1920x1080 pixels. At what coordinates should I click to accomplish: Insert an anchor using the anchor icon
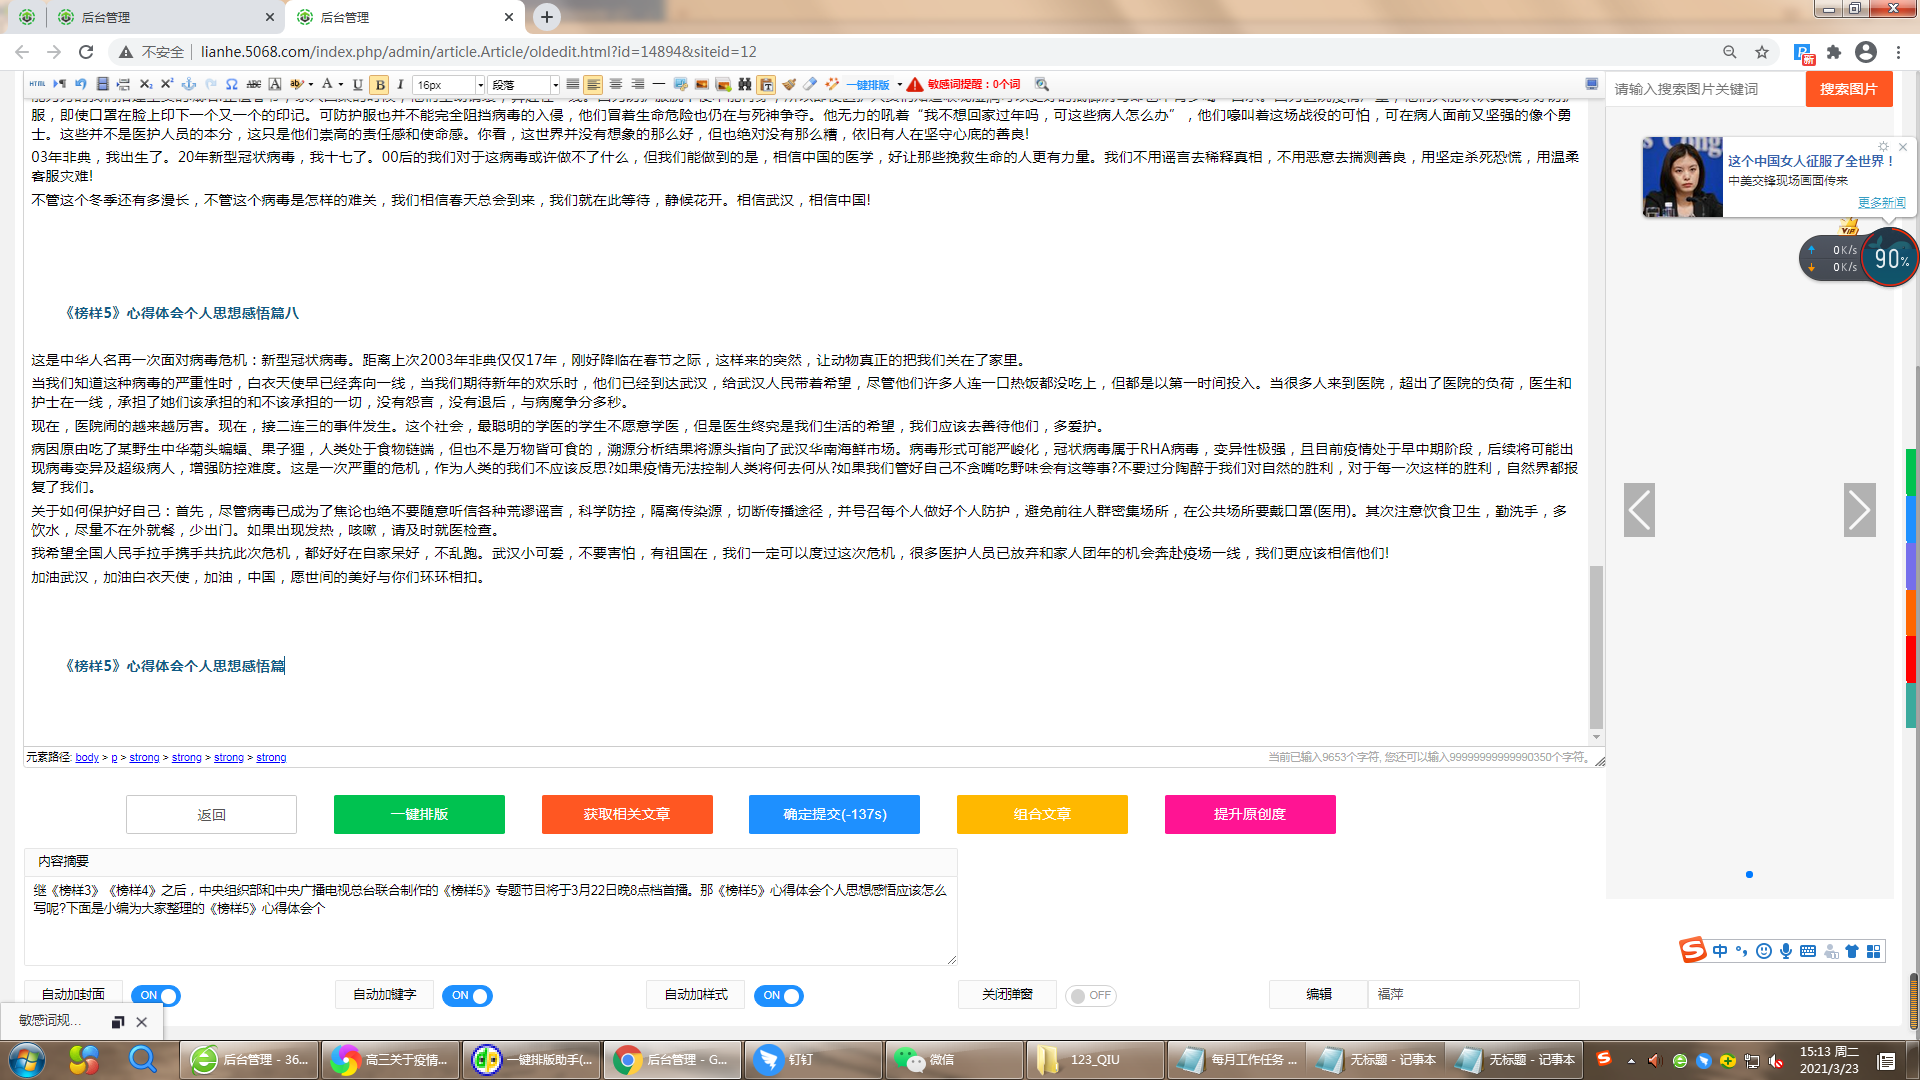[x=189, y=84]
